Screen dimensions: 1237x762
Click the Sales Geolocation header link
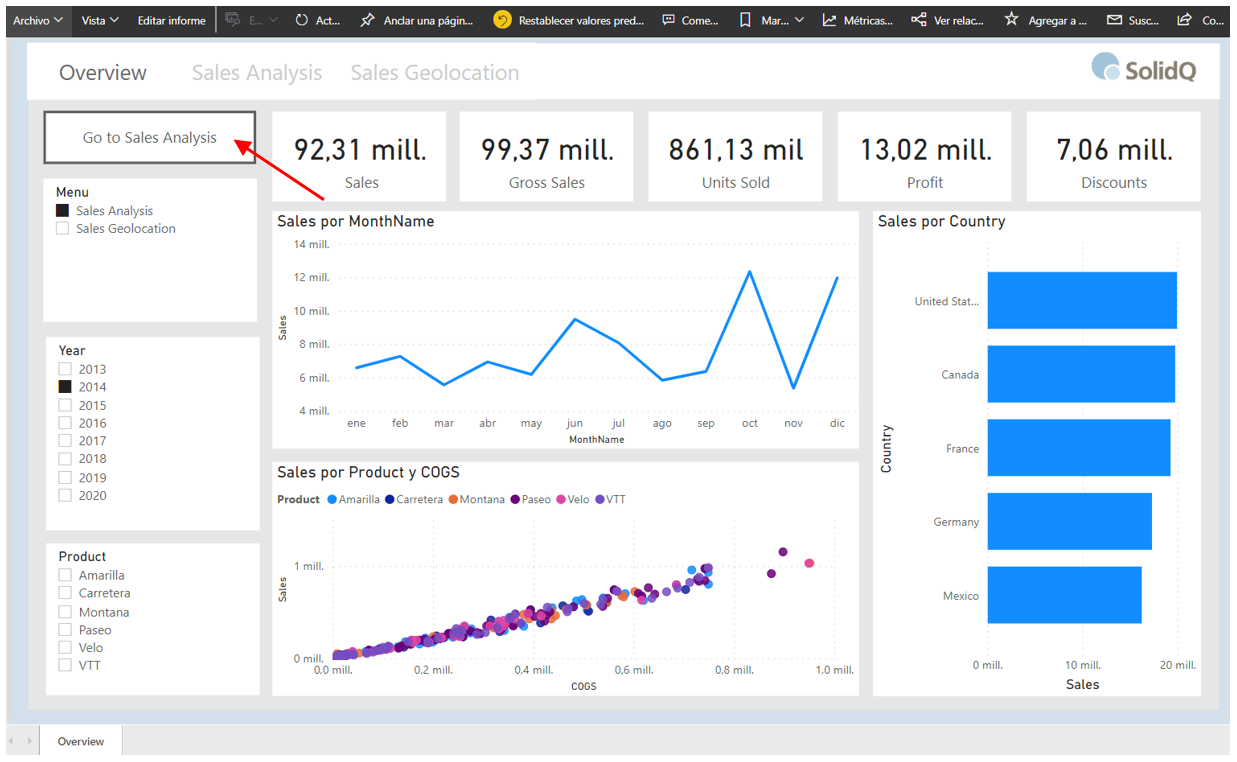[x=434, y=73]
